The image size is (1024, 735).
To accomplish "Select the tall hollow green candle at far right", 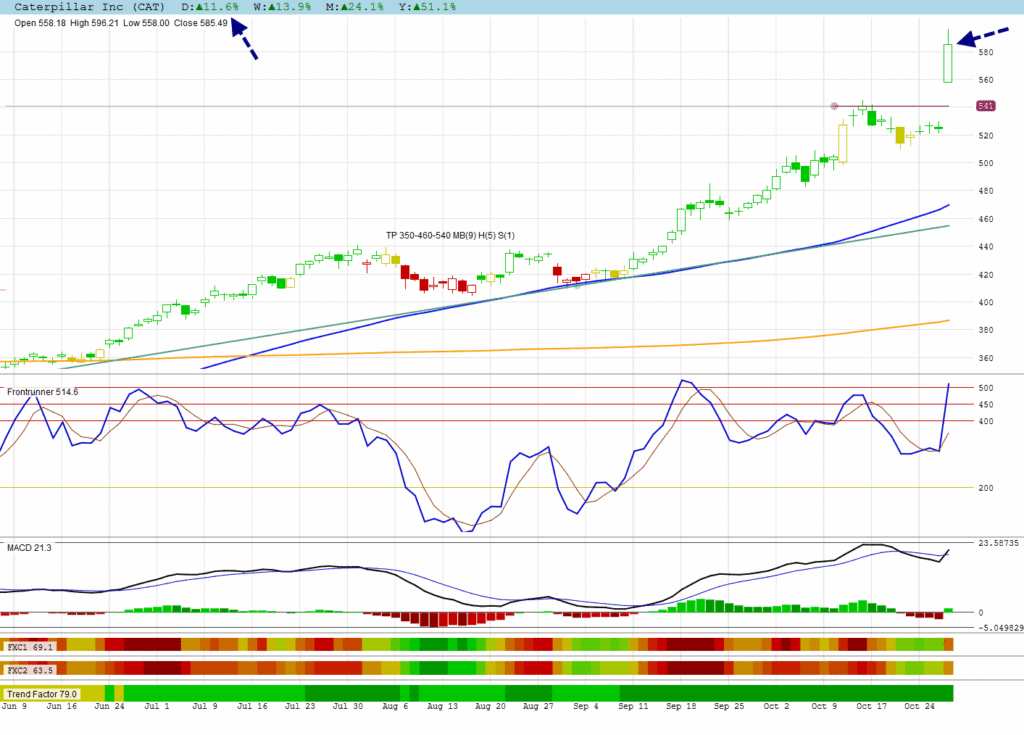I will point(947,63).
